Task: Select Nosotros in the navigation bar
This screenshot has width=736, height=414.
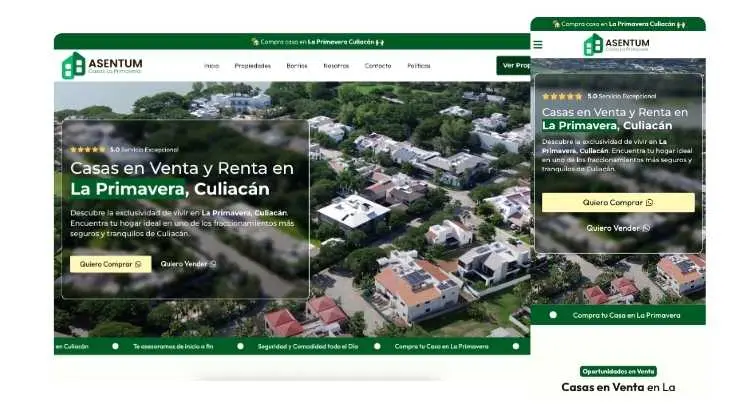Action: [336, 66]
